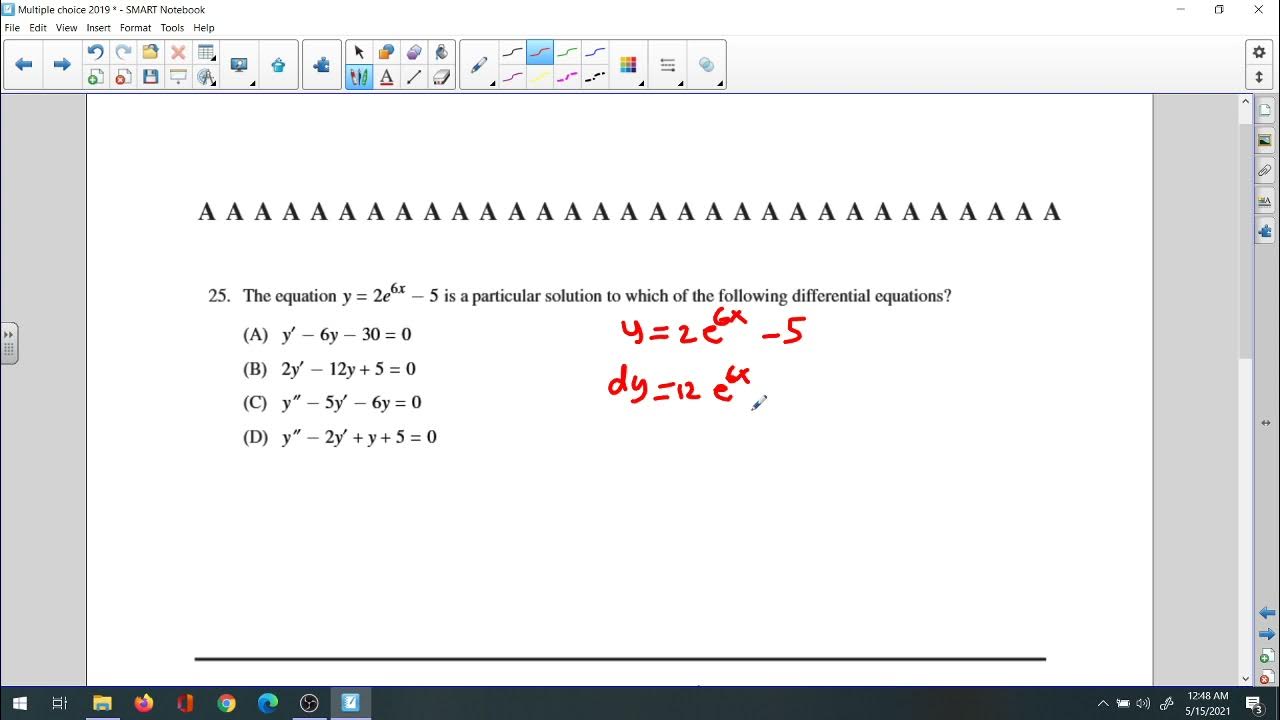
Task: Choose the Line tool
Action: tap(414, 77)
